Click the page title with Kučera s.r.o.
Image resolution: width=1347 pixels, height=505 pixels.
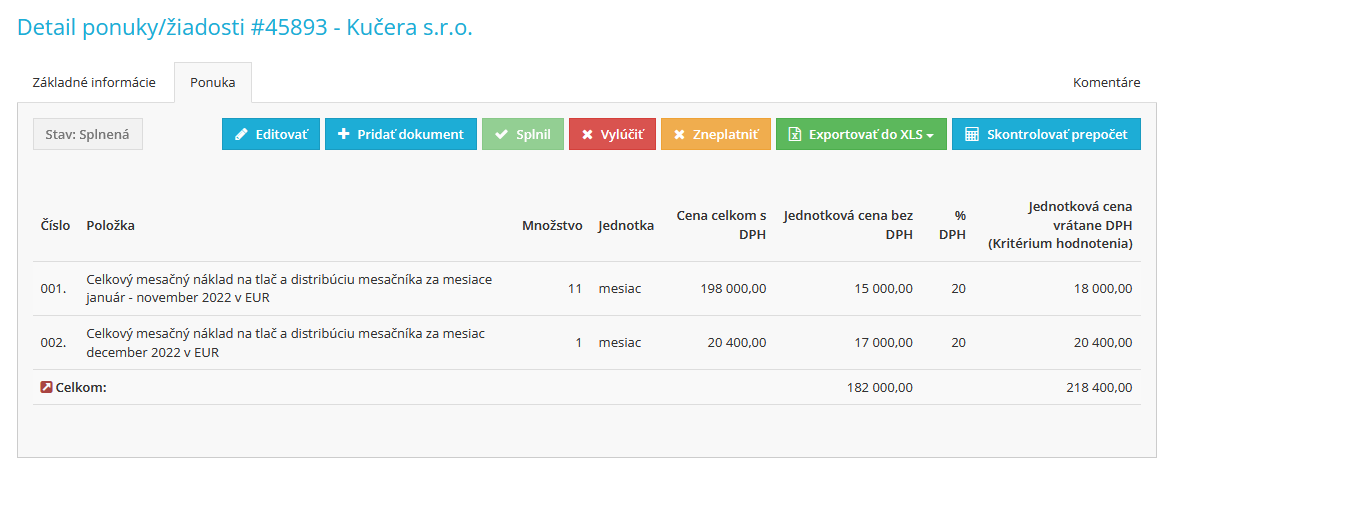tap(245, 28)
